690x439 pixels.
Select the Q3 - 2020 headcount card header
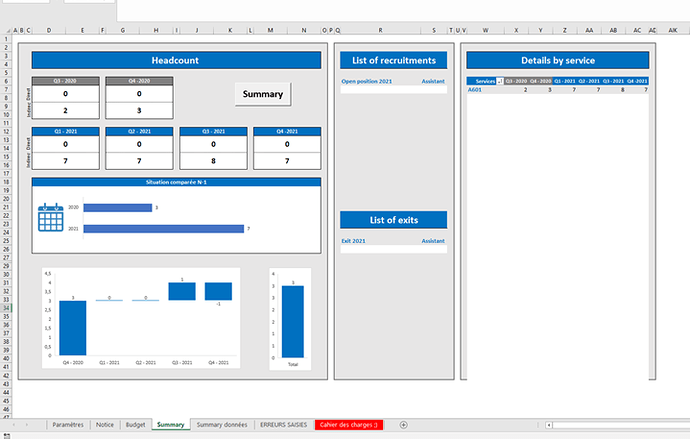65,81
